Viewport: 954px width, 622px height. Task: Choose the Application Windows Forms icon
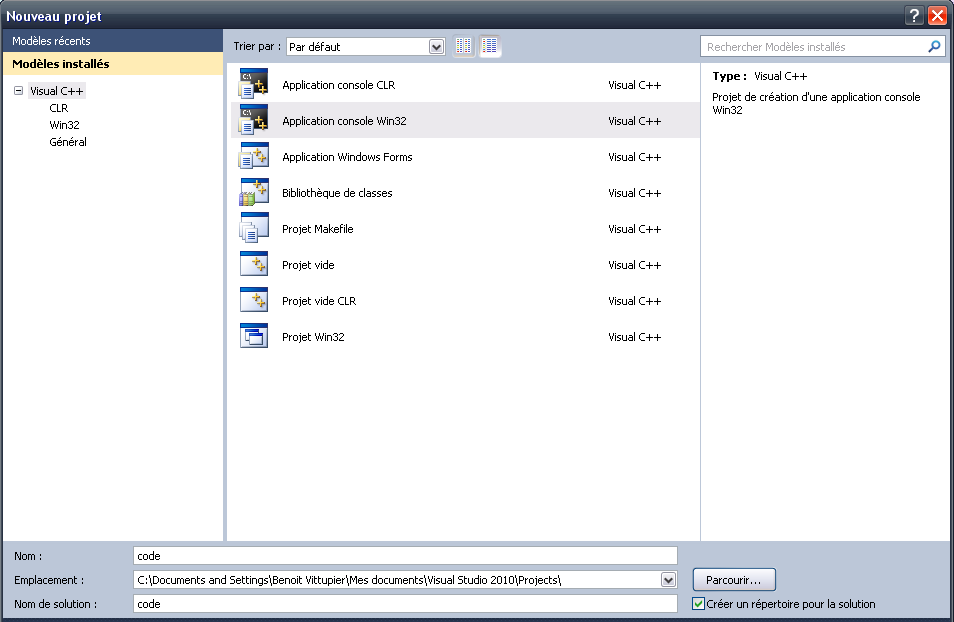[254, 157]
